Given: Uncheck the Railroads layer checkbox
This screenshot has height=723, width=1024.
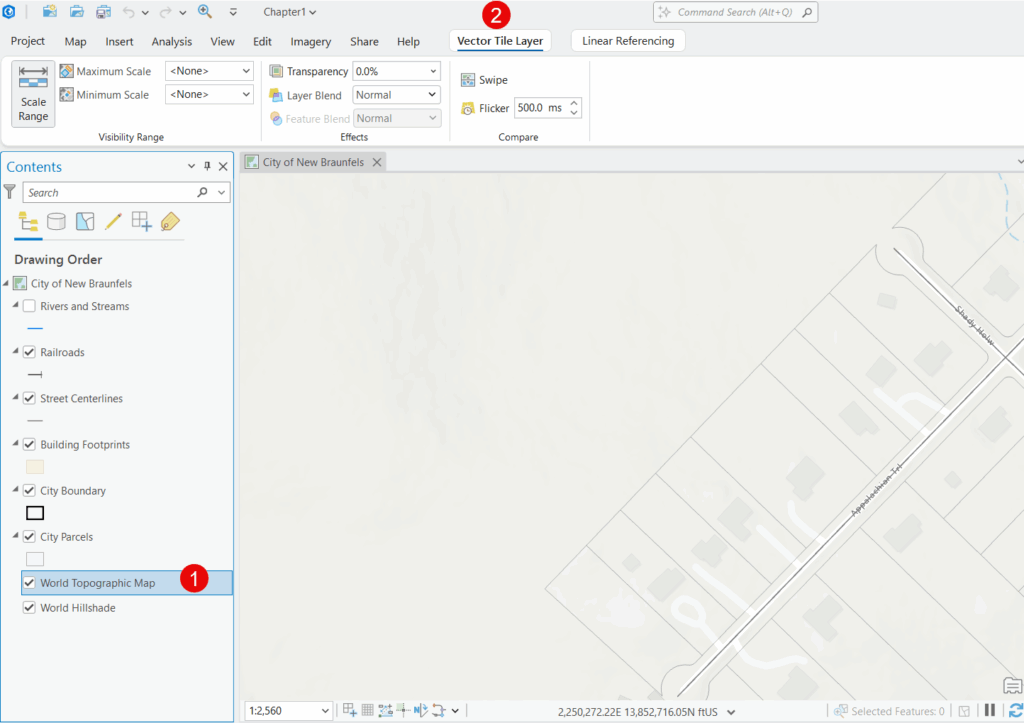Looking at the screenshot, I should pos(29,352).
